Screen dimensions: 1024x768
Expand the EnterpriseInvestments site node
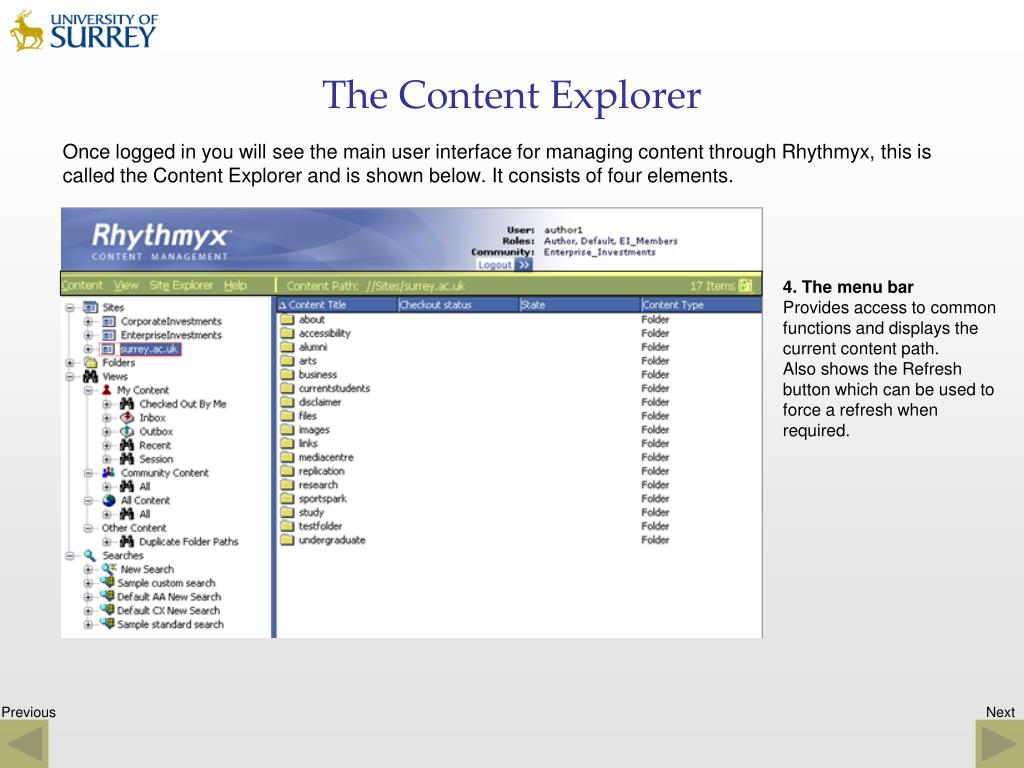click(x=88, y=335)
